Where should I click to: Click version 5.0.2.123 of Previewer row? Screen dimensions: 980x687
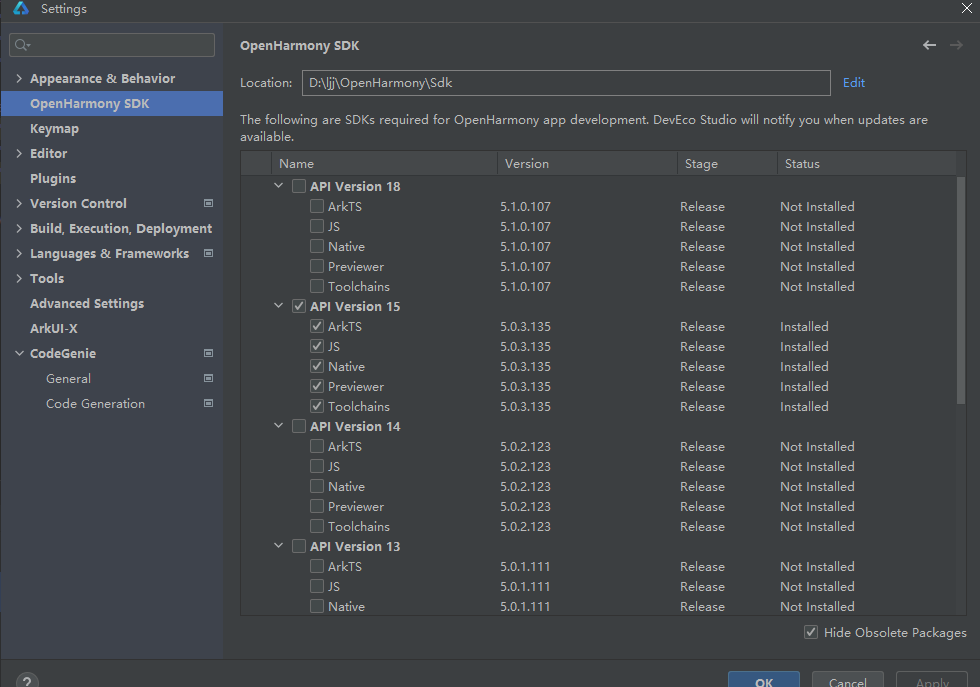pos(526,506)
